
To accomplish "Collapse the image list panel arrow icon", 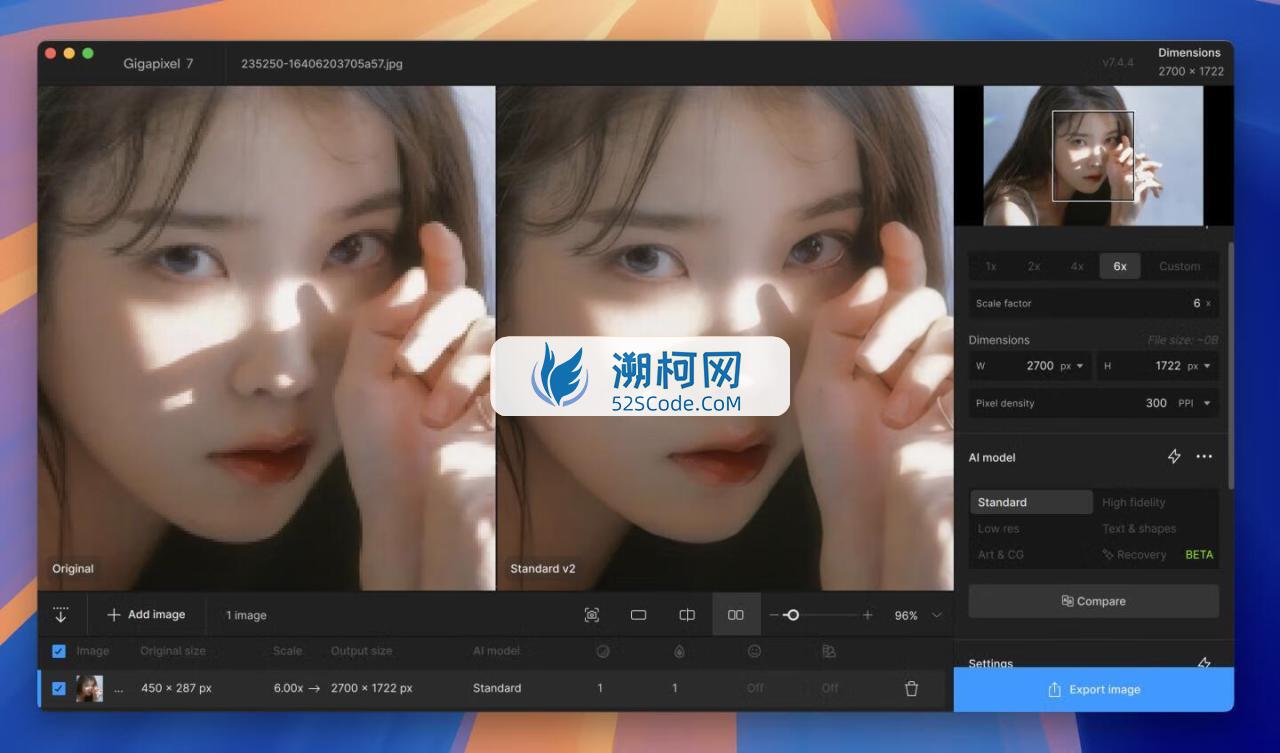I will [61, 615].
